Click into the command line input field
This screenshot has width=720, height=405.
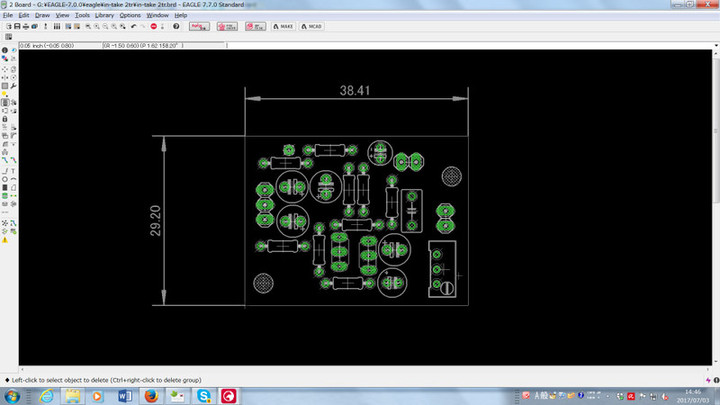point(400,46)
